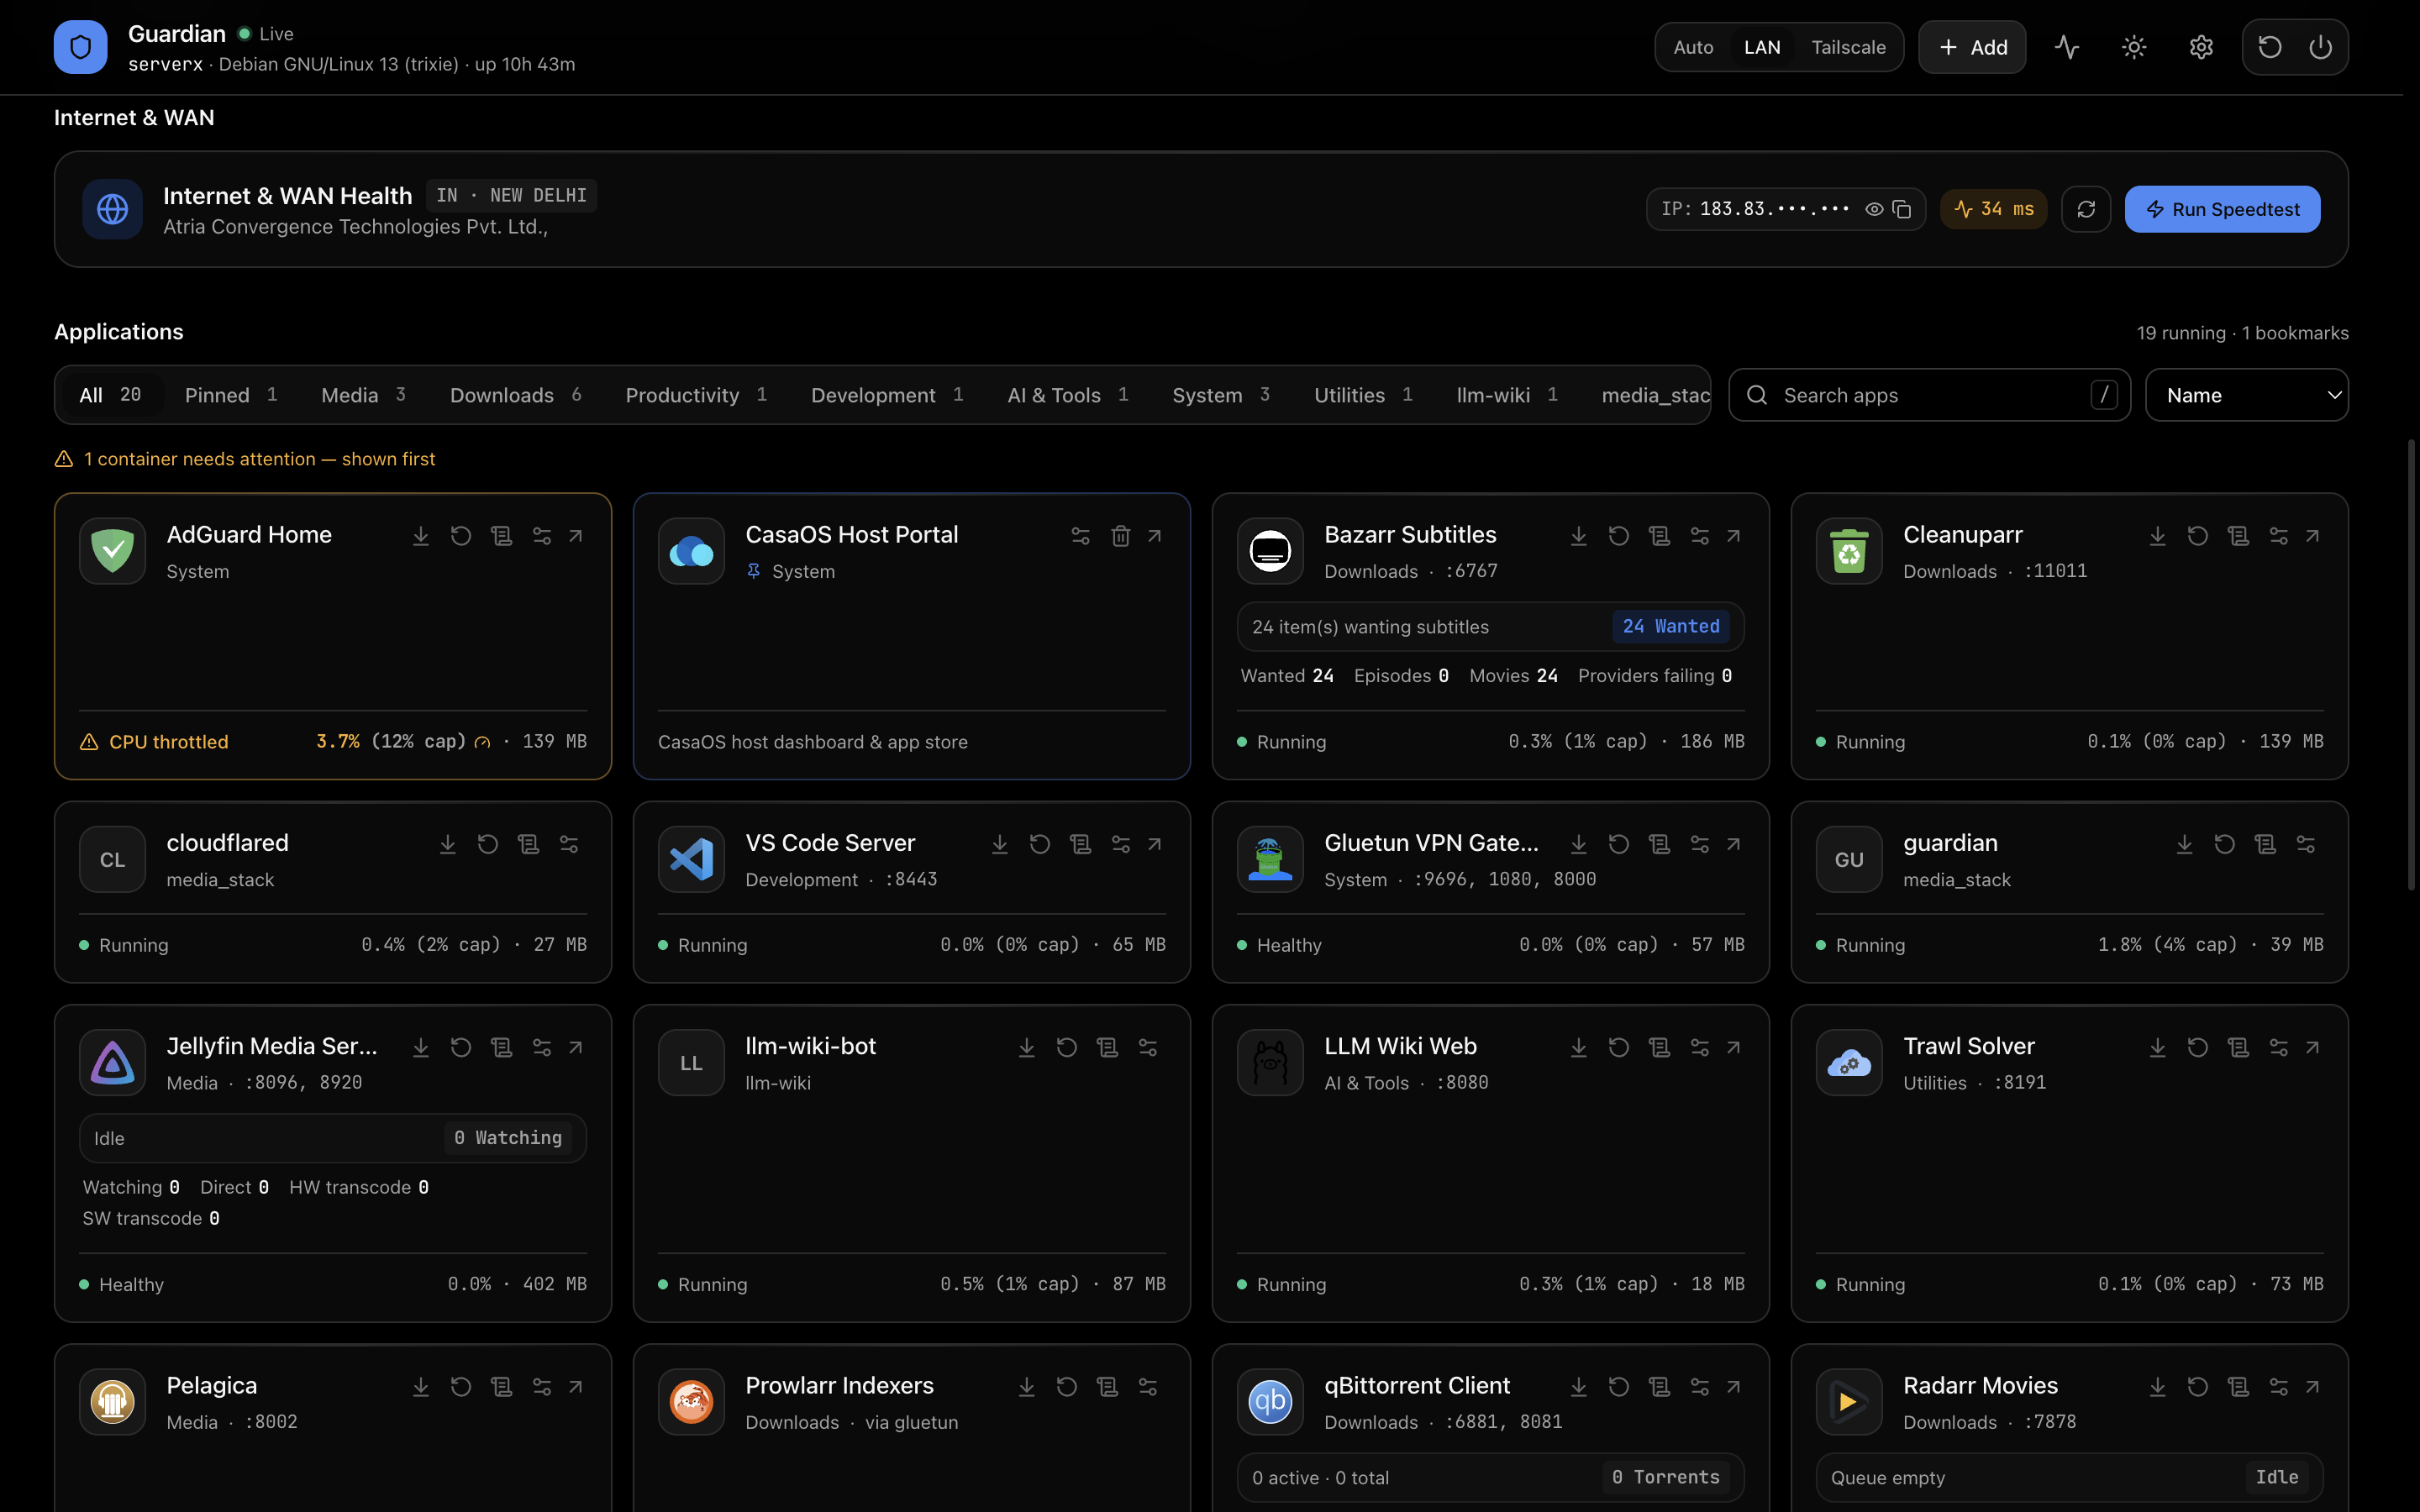Open AdGuard Home in a new tab
This screenshot has height=1512, width=2420.
[576, 536]
